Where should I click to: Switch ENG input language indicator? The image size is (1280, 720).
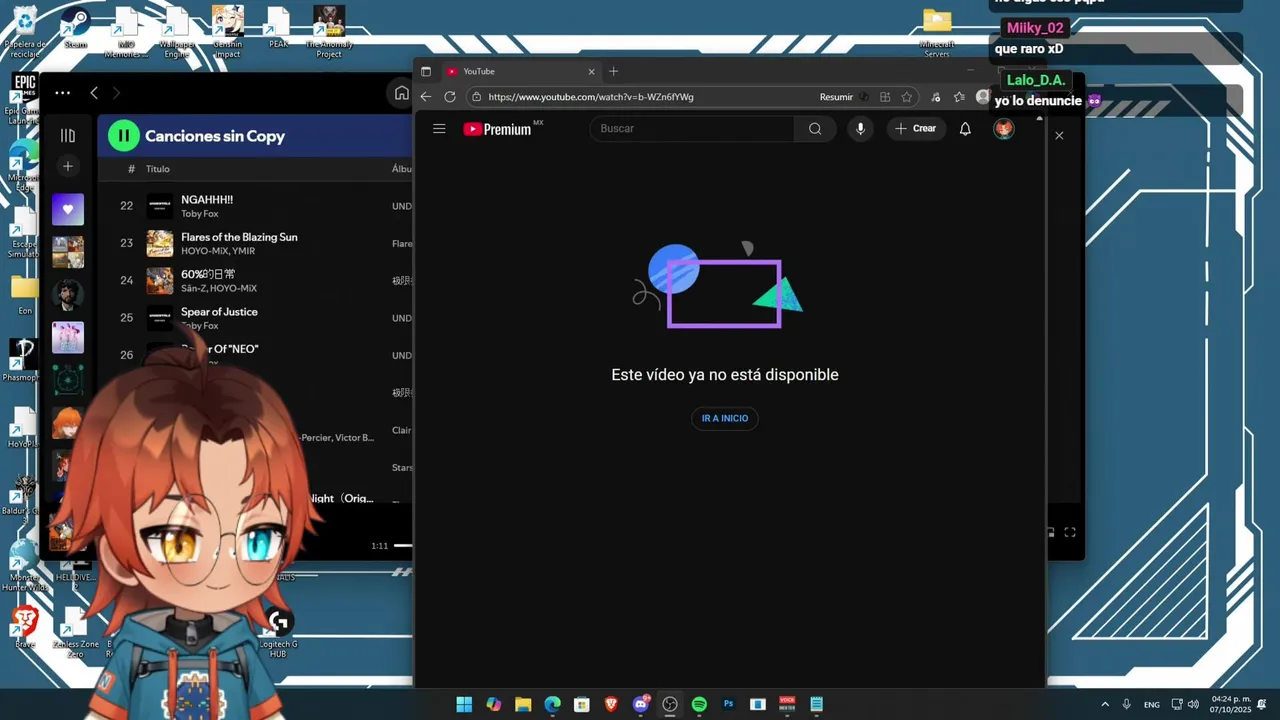tap(1152, 704)
